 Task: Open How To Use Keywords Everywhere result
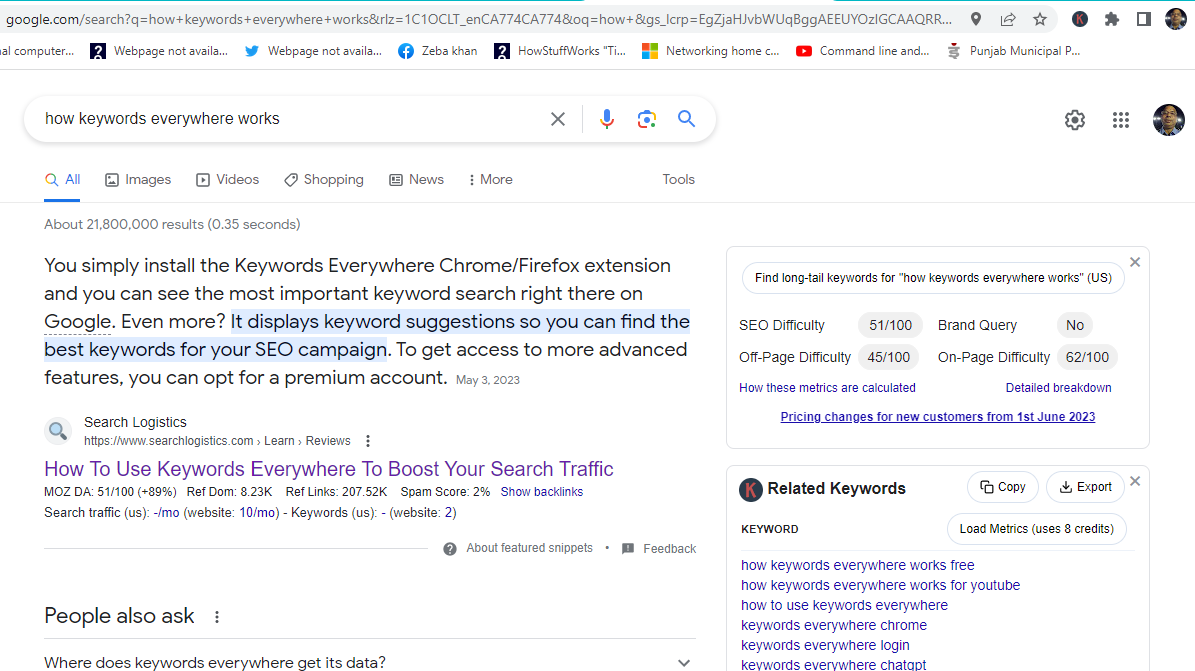coord(328,468)
